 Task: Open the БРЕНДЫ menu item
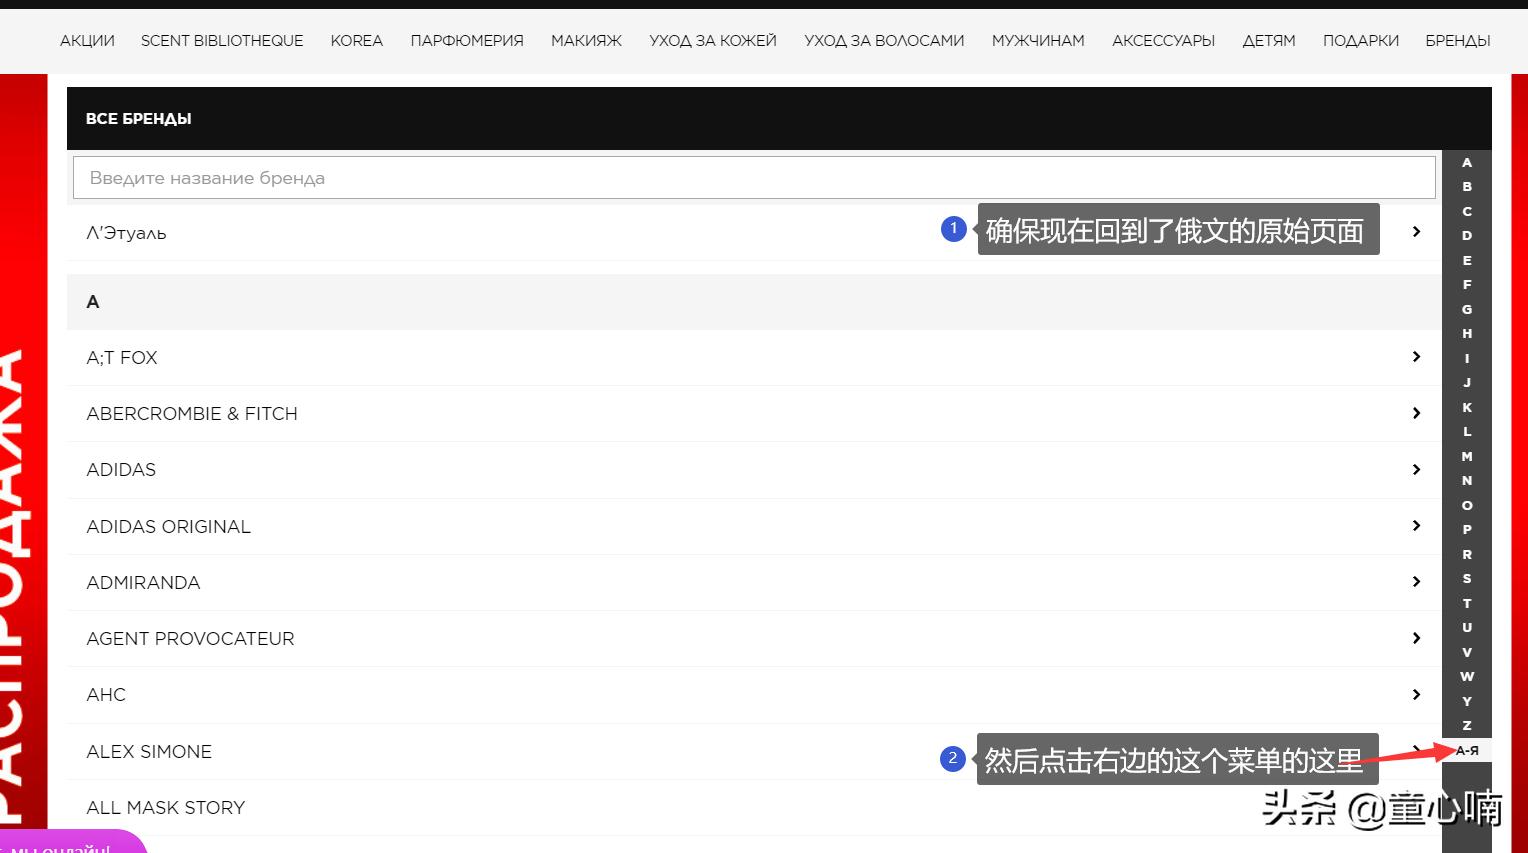[x=1457, y=41]
